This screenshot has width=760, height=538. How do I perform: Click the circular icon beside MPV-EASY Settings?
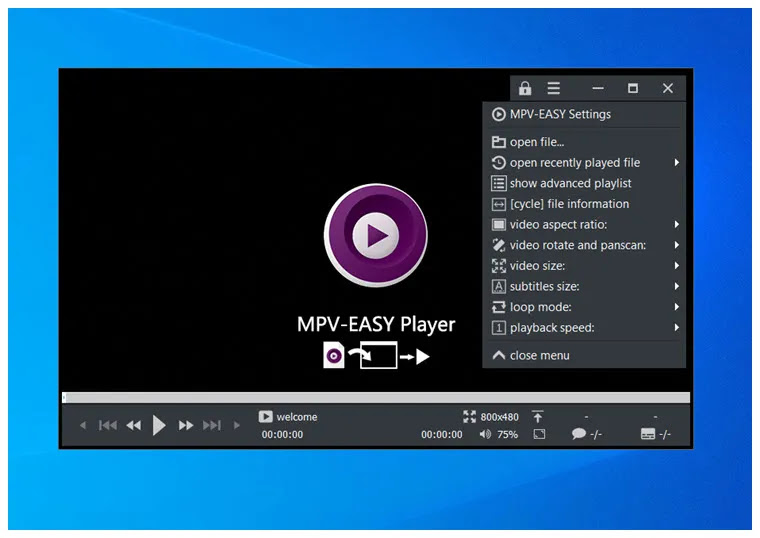click(x=498, y=114)
